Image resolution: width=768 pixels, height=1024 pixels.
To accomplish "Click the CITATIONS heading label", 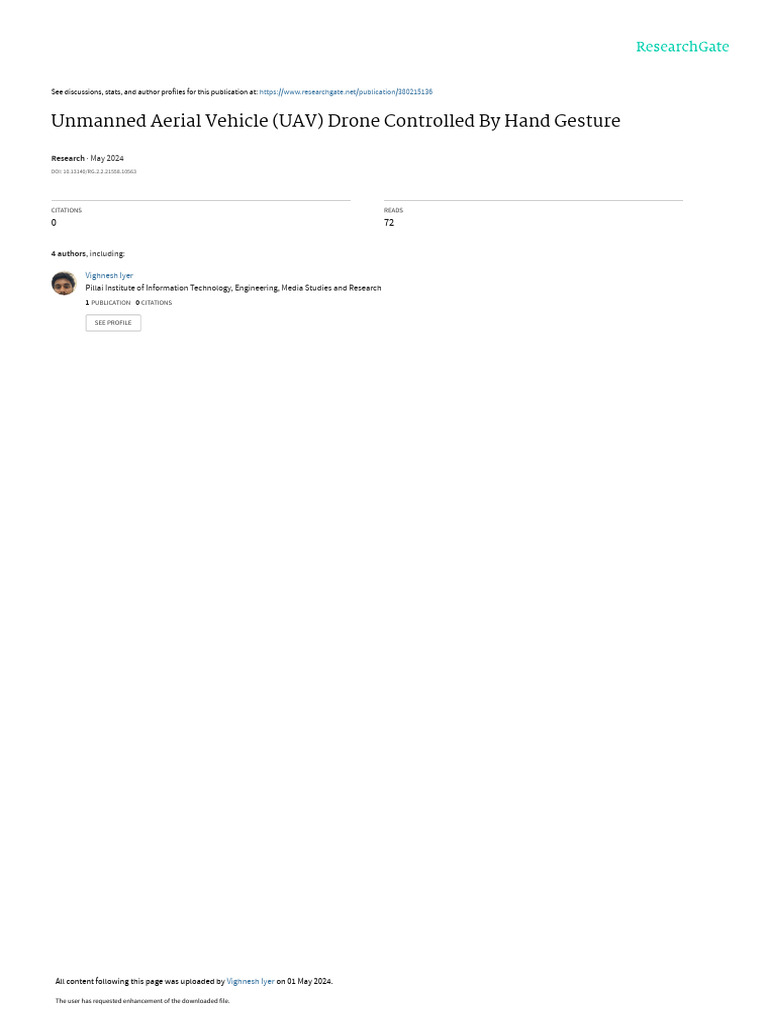I will pyautogui.click(x=67, y=210).
